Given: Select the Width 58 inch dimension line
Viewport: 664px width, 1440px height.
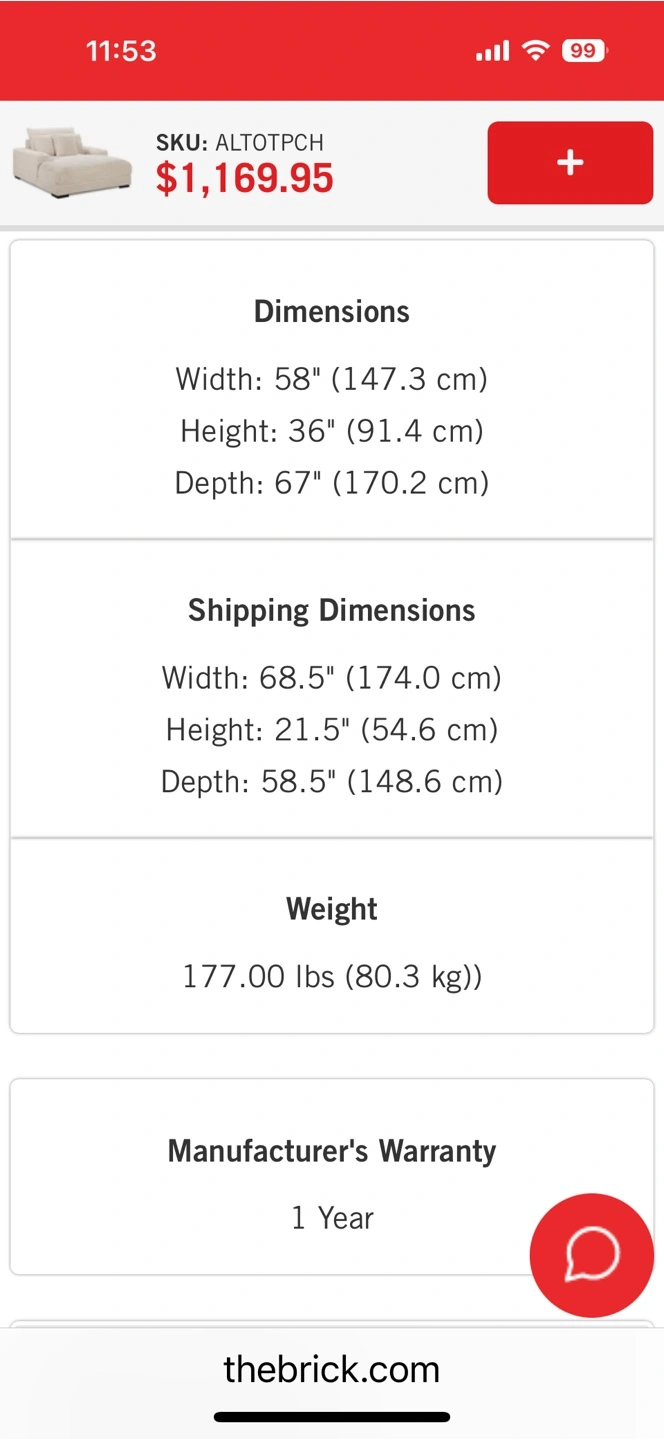Looking at the screenshot, I should [332, 379].
